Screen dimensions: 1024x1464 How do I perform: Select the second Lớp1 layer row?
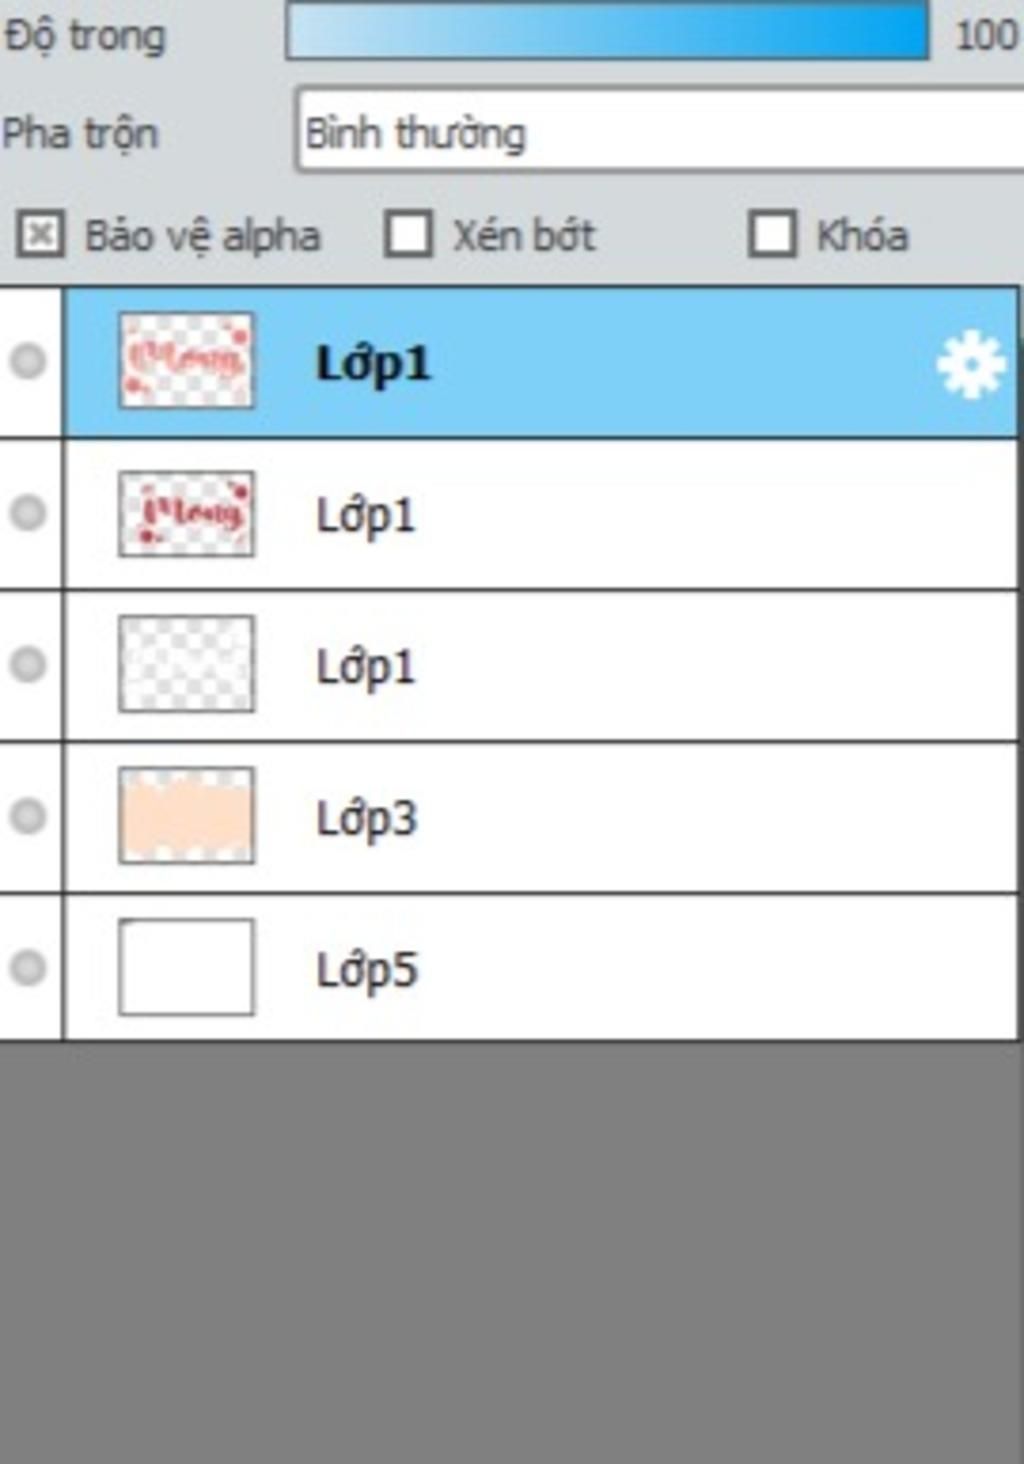tap(541, 514)
